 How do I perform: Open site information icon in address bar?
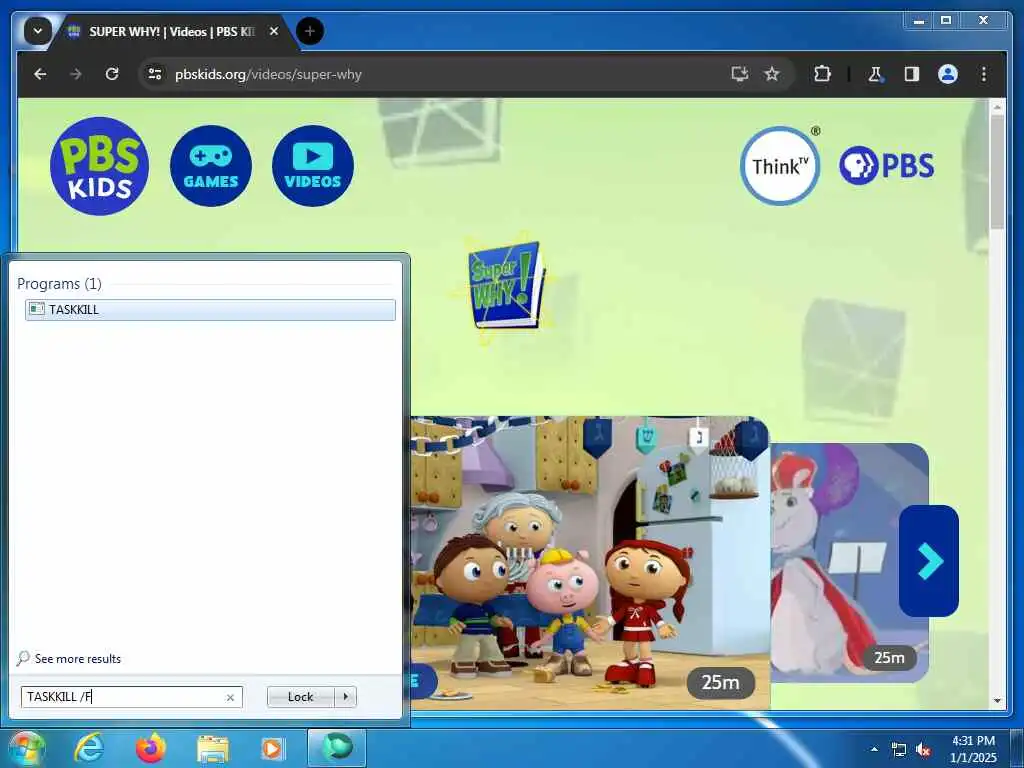[155, 74]
